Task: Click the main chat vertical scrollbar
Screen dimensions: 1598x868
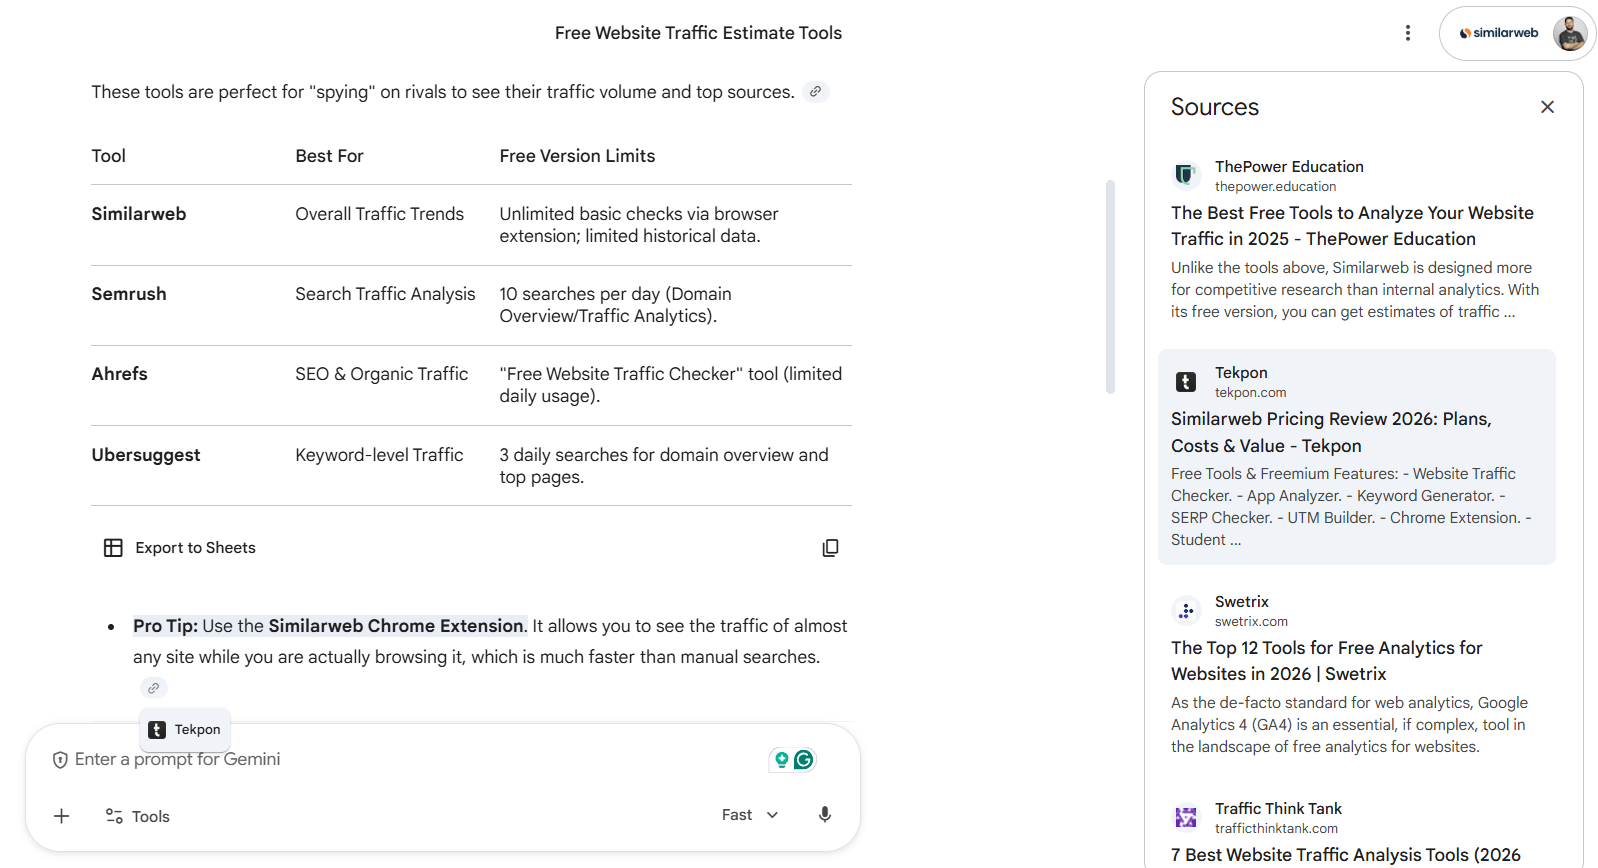Action: (1110, 287)
